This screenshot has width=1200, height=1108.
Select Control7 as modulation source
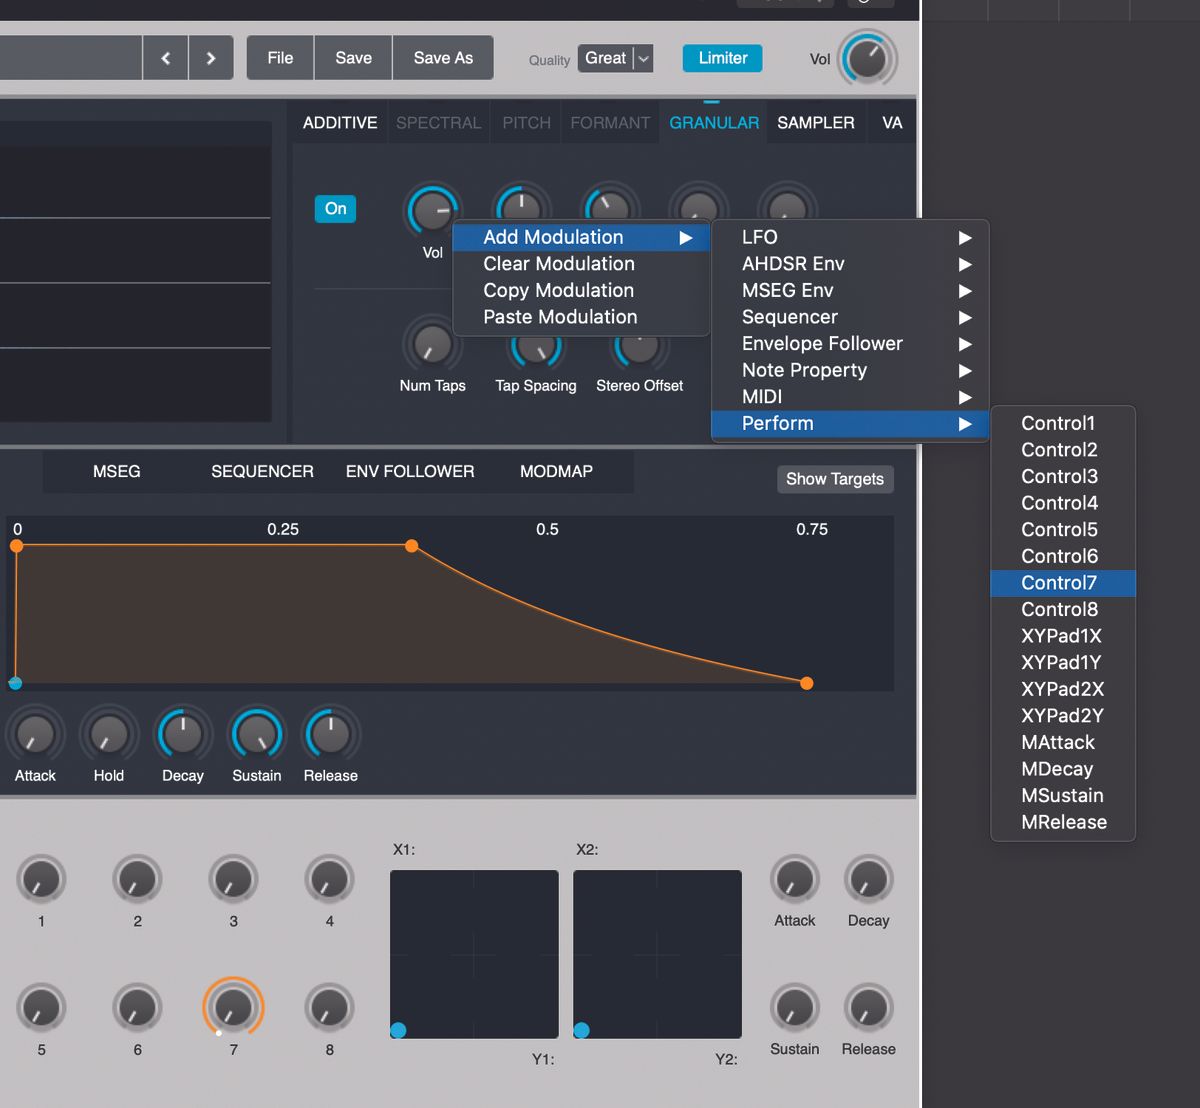1060,582
